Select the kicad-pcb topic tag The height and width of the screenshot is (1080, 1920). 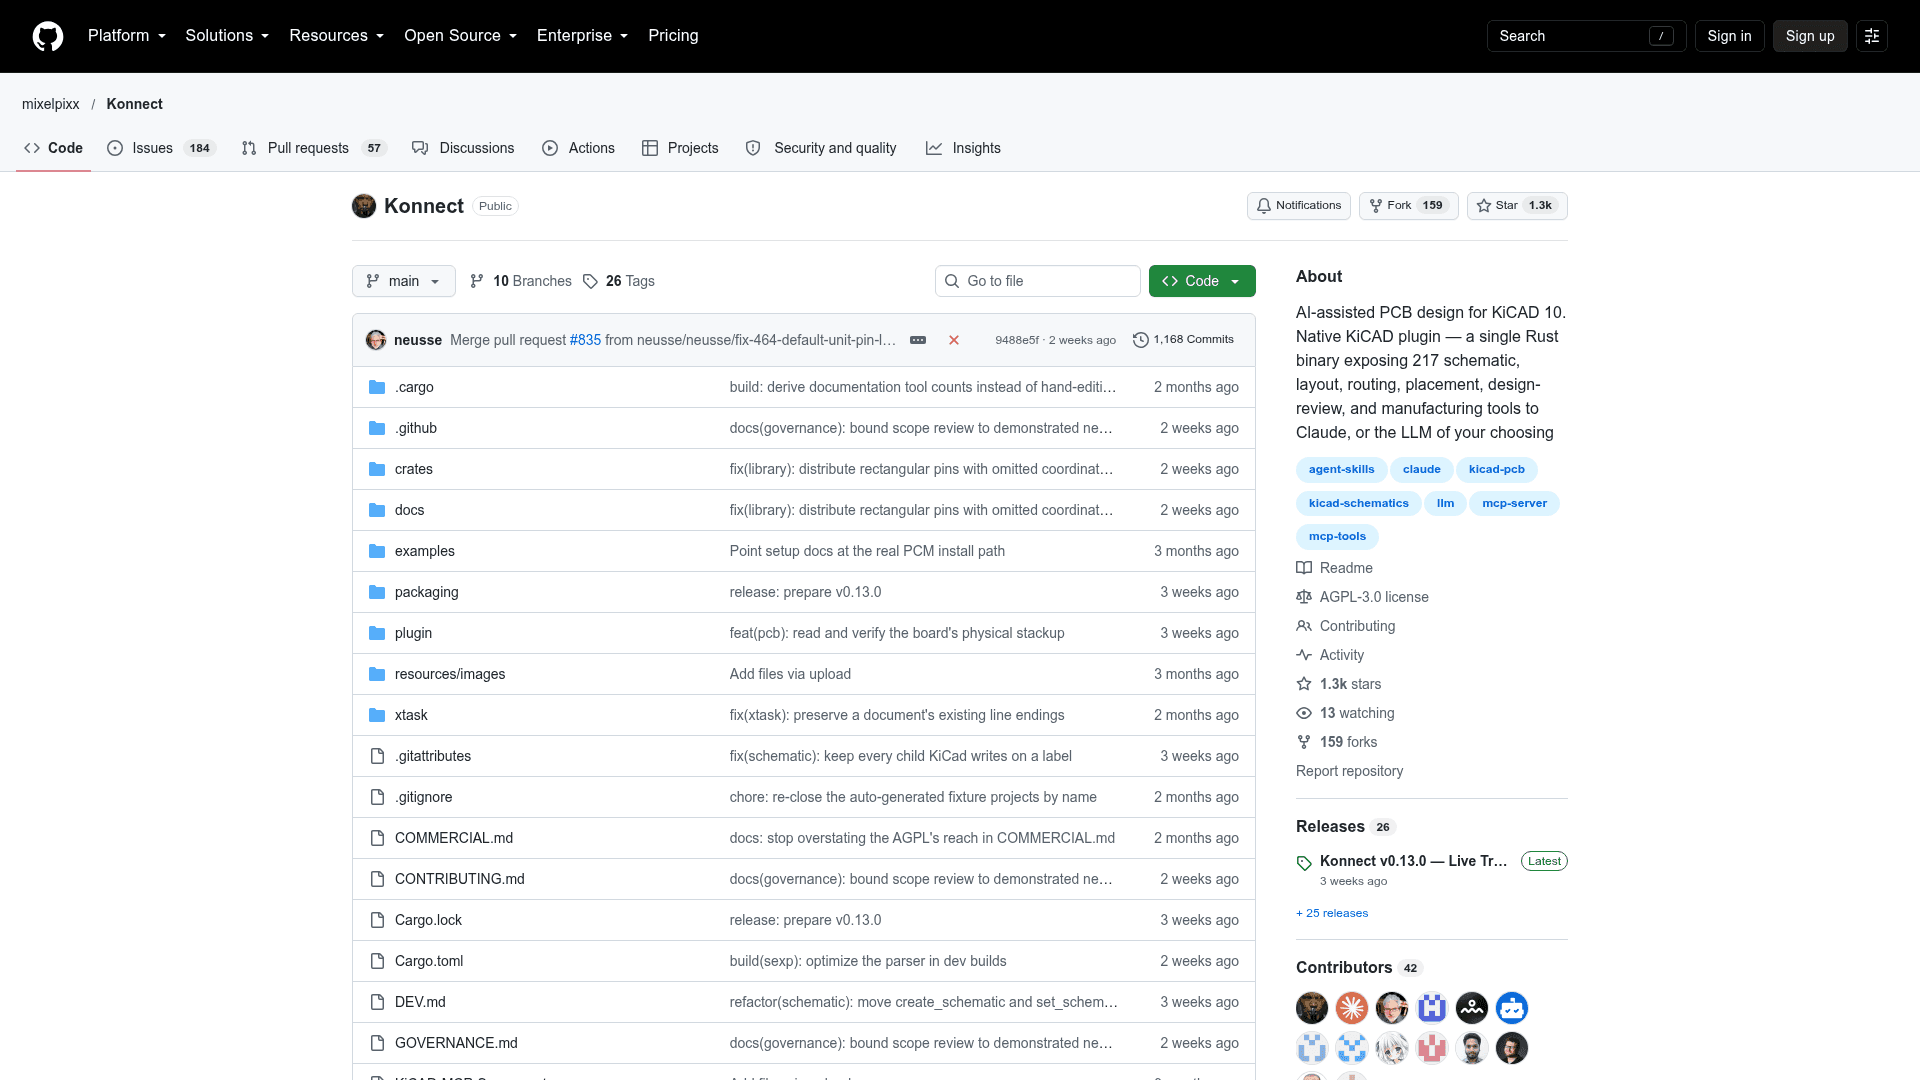pyautogui.click(x=1497, y=469)
